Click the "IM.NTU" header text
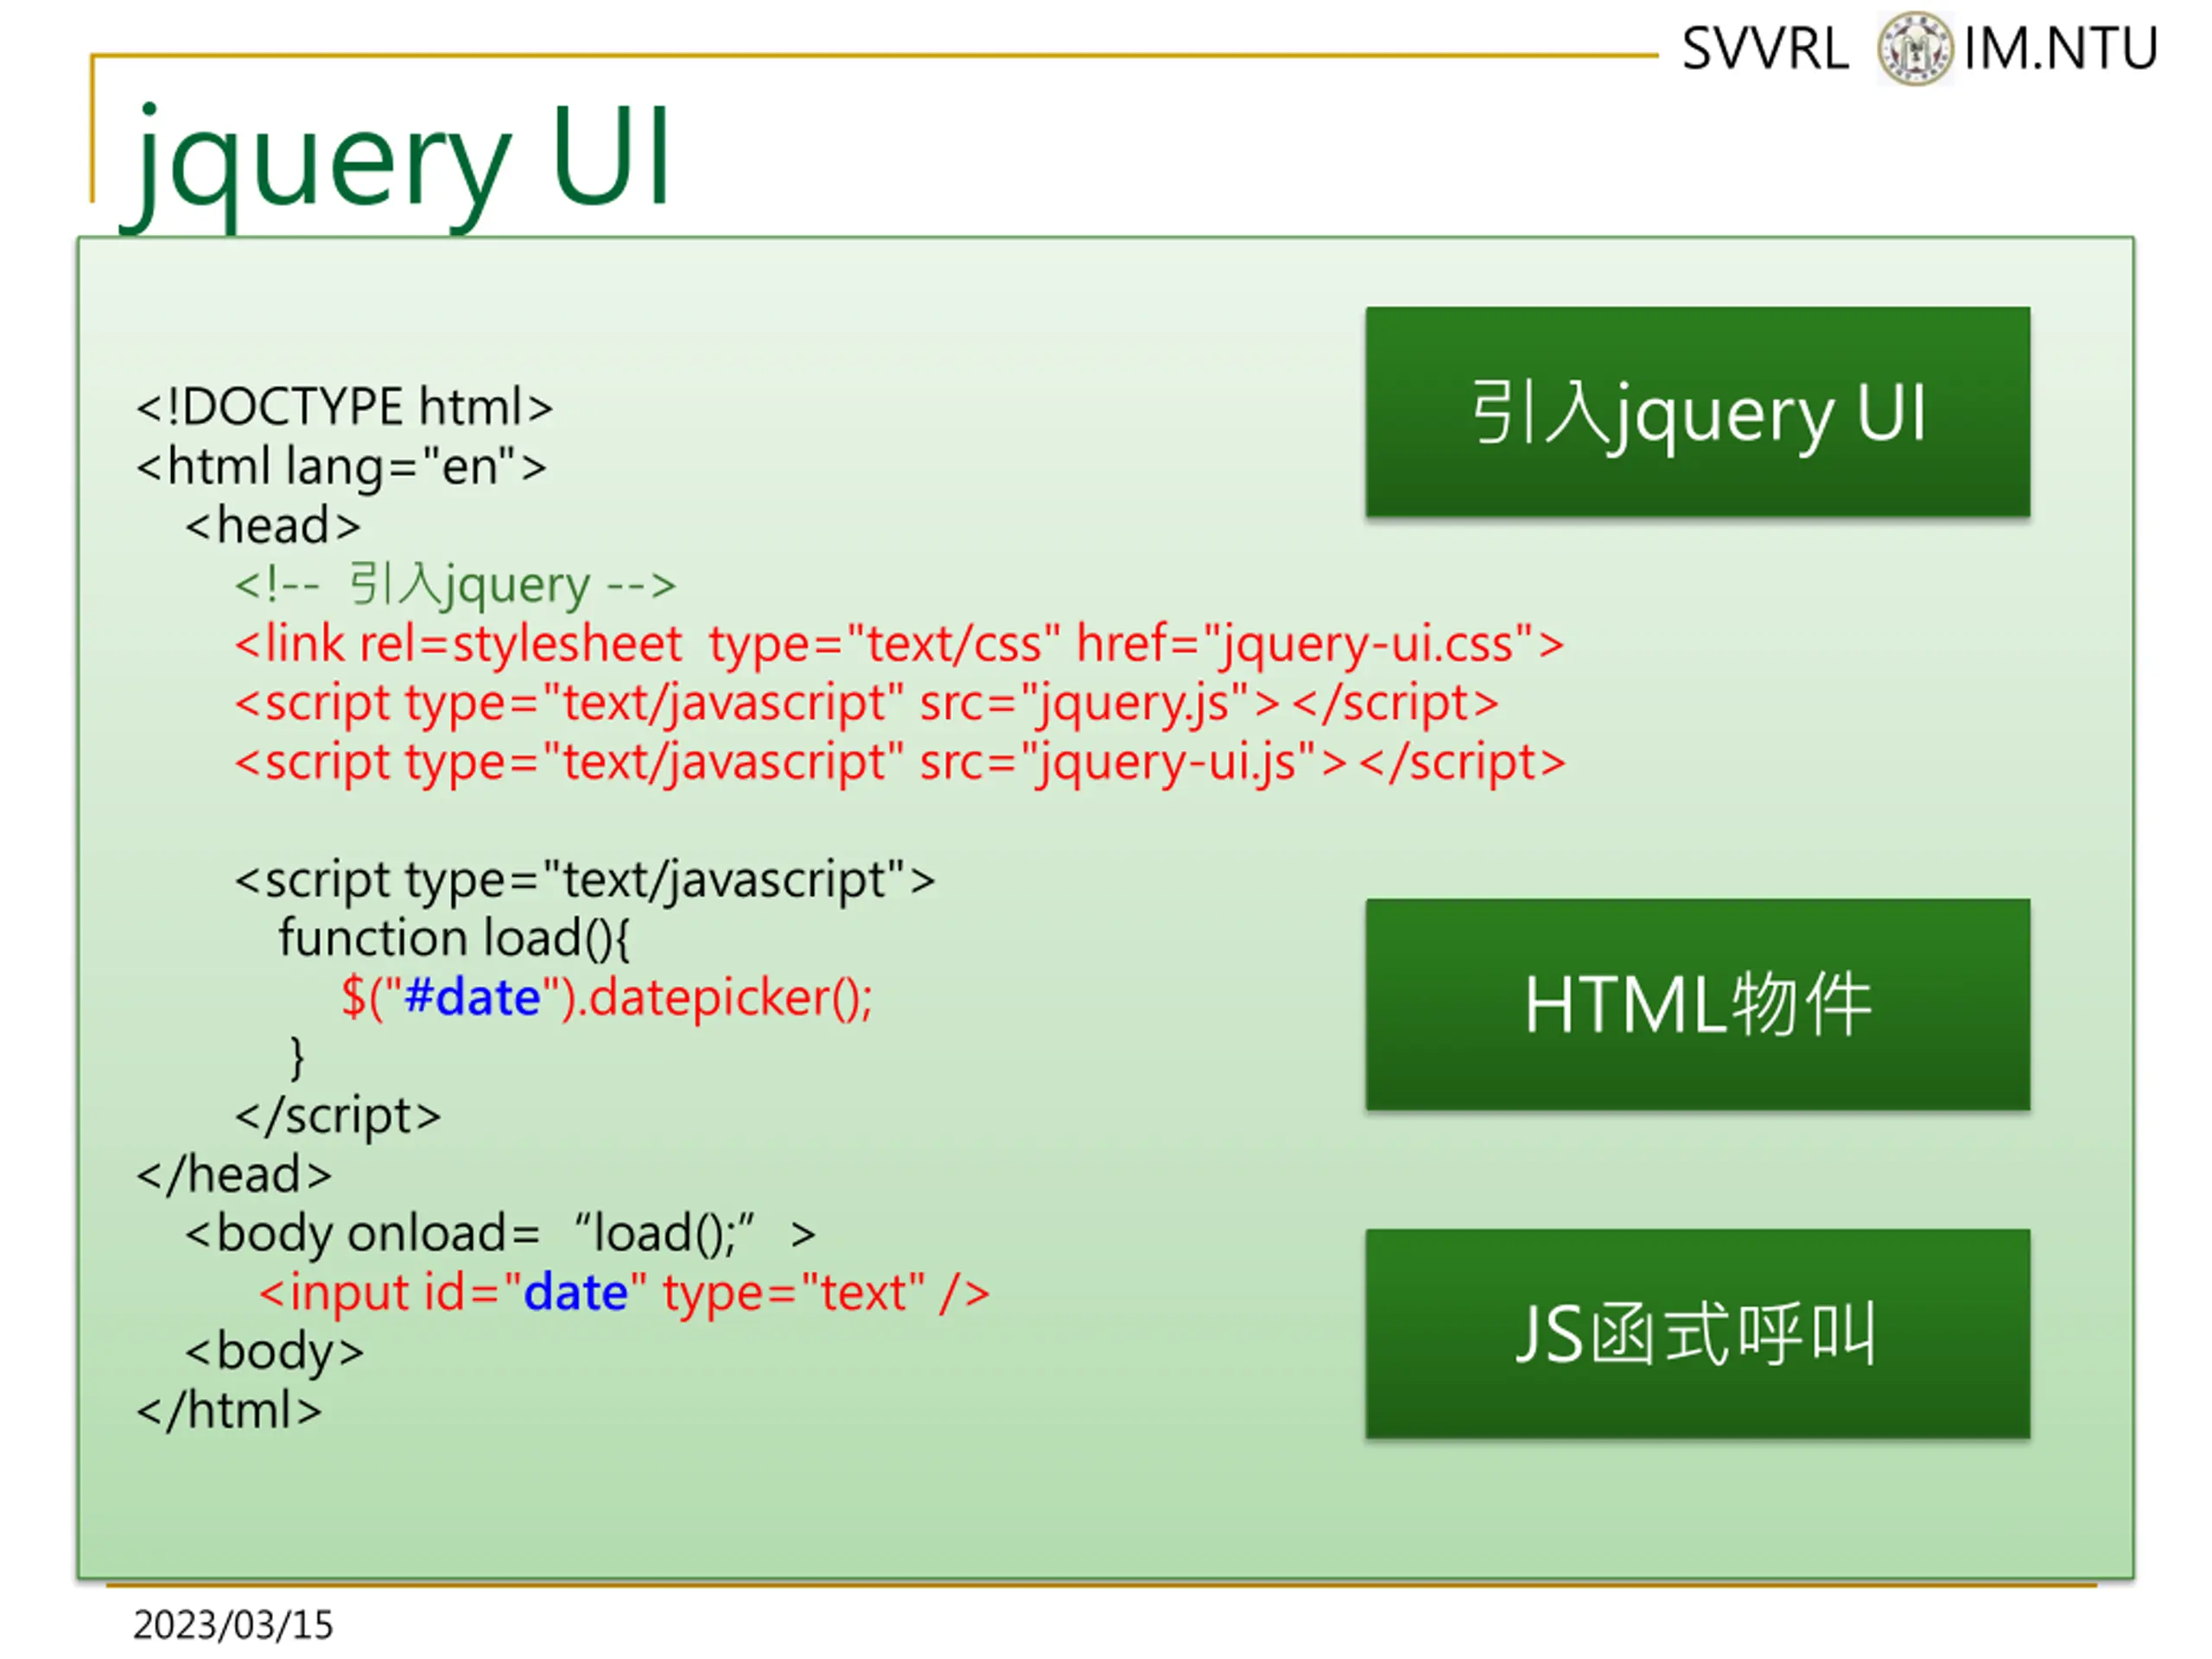 (2060, 49)
